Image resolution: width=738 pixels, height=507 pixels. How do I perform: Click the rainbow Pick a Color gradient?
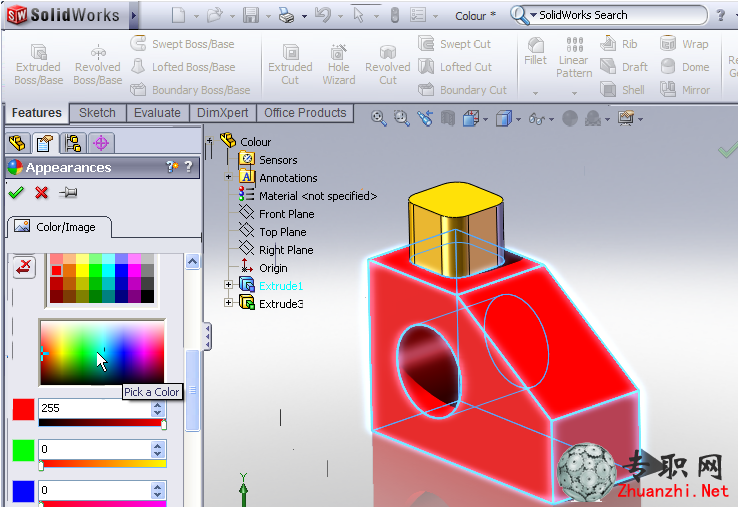pyautogui.click(x=103, y=353)
